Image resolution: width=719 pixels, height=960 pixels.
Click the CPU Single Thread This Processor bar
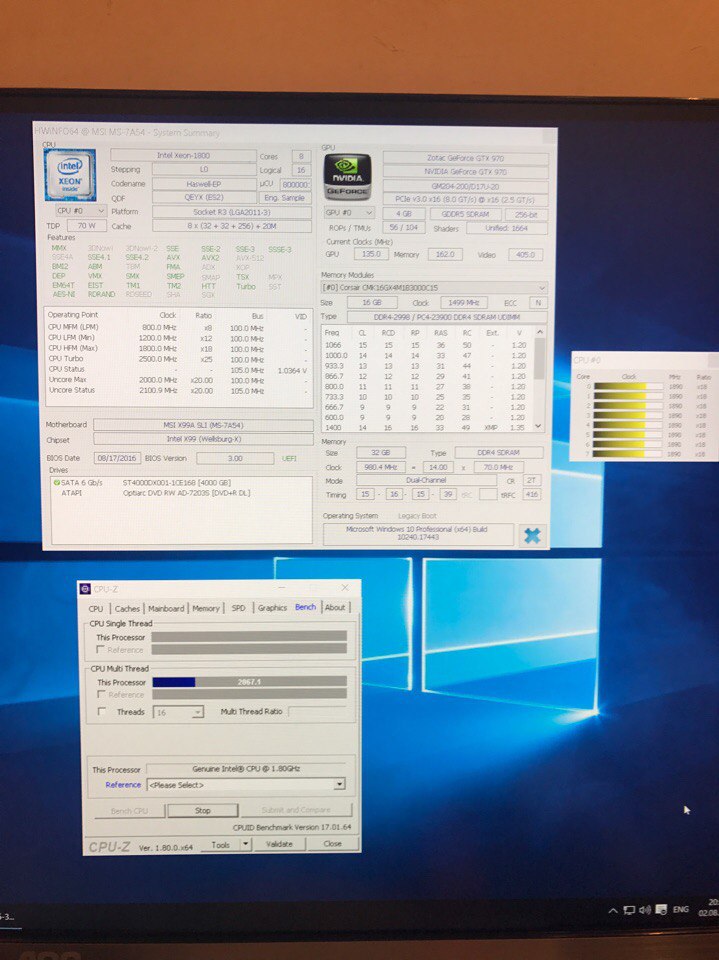coord(249,637)
